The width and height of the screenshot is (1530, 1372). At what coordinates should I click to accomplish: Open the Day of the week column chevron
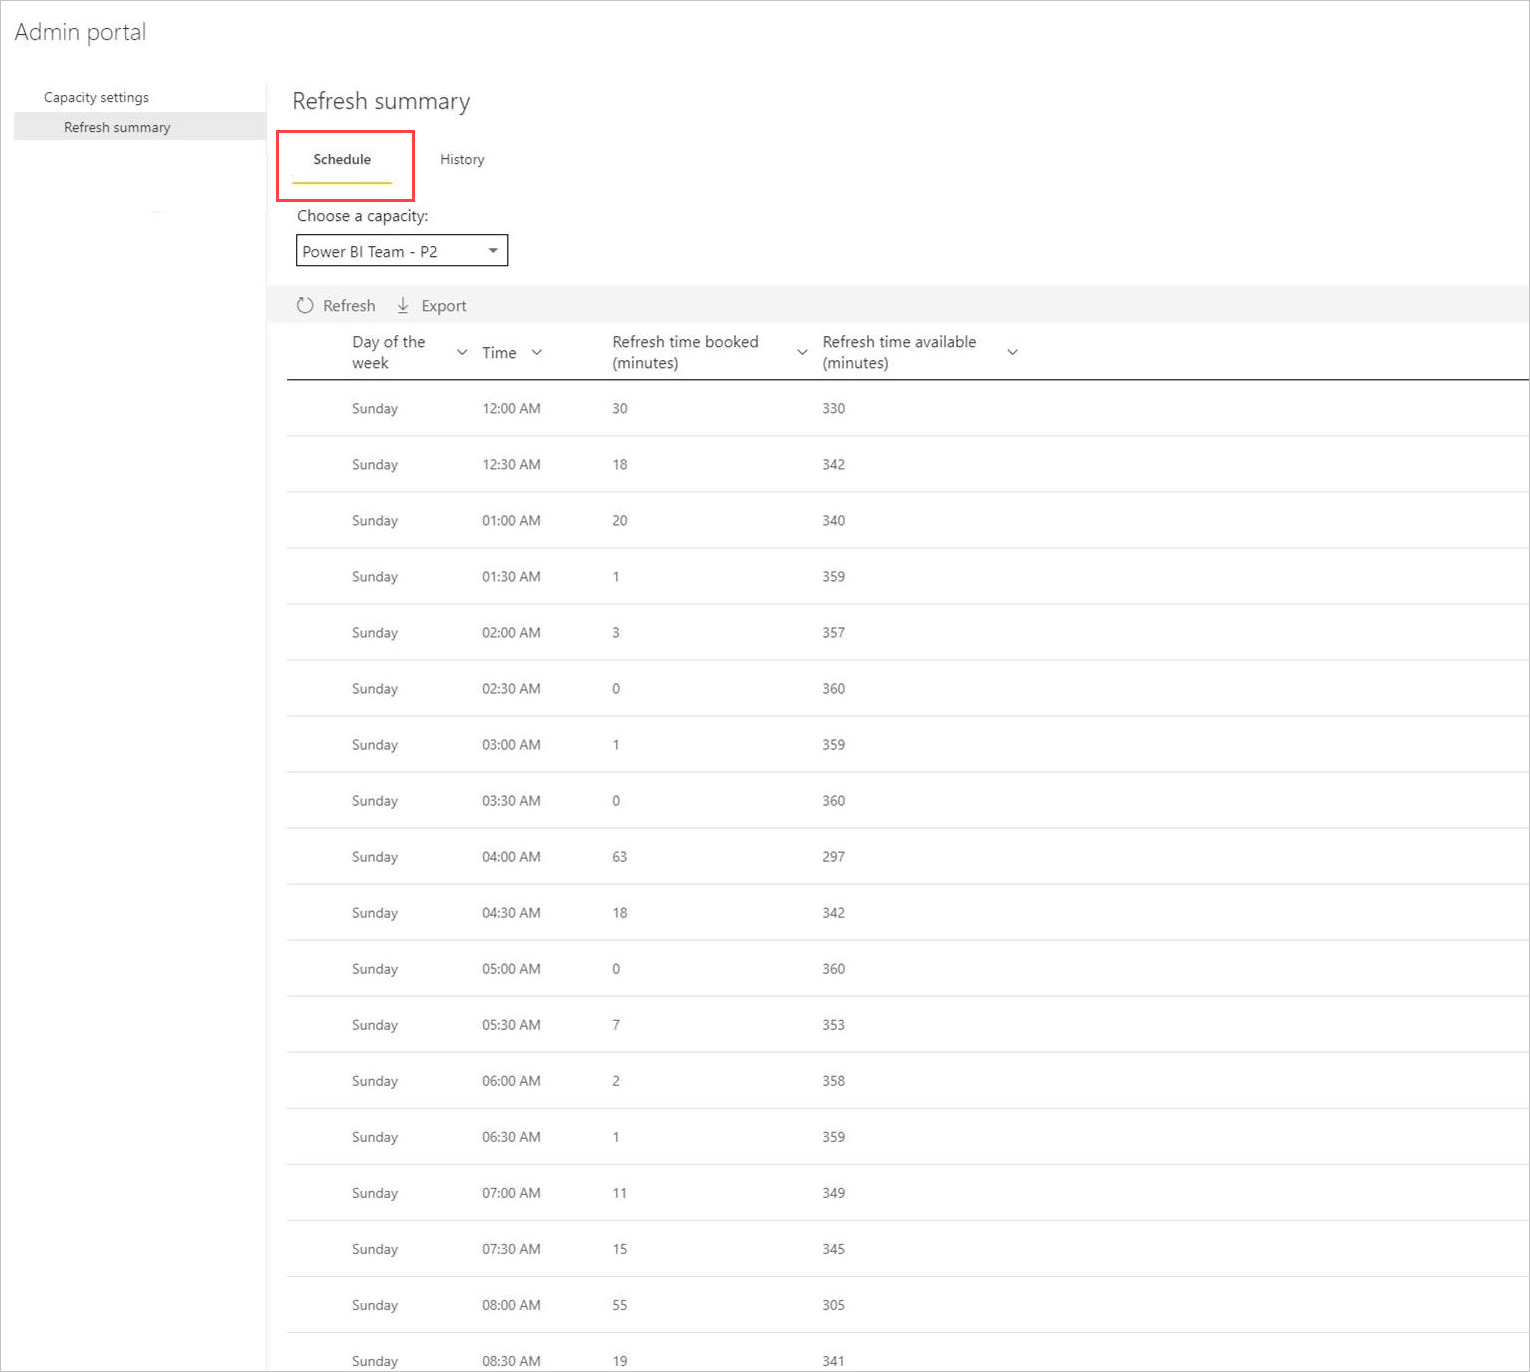coord(462,352)
